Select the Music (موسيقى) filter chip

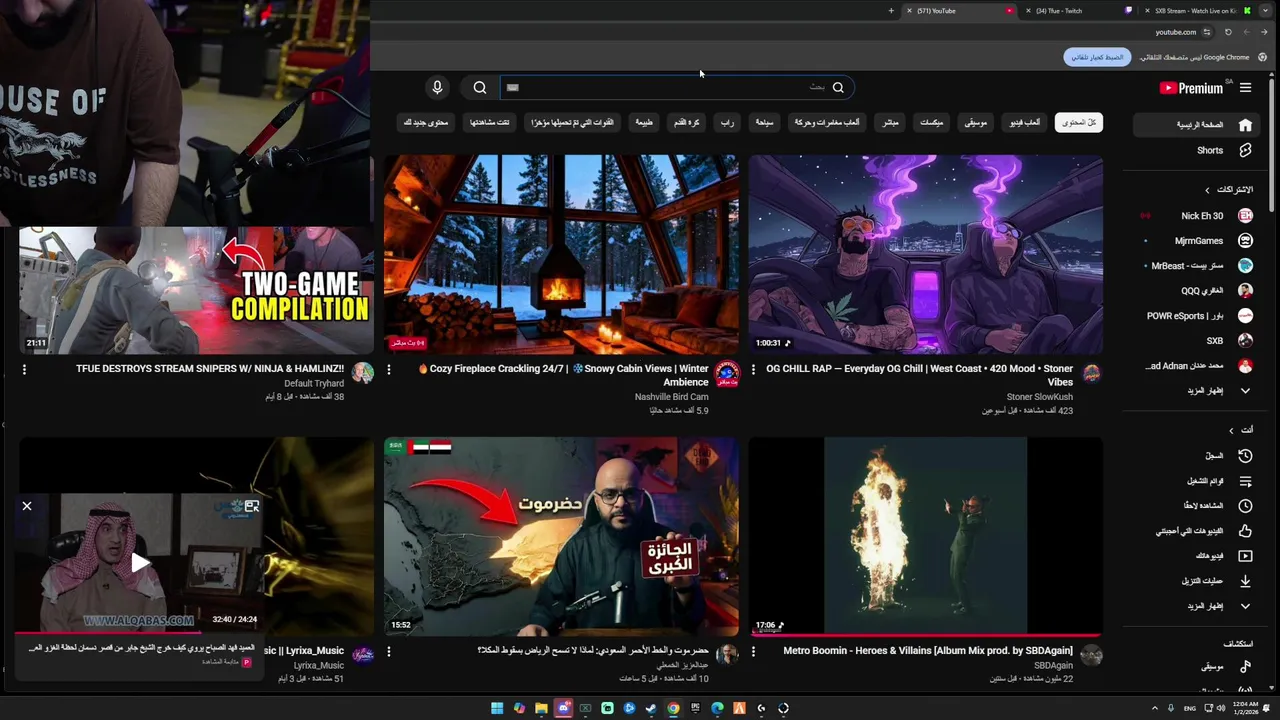point(975,122)
